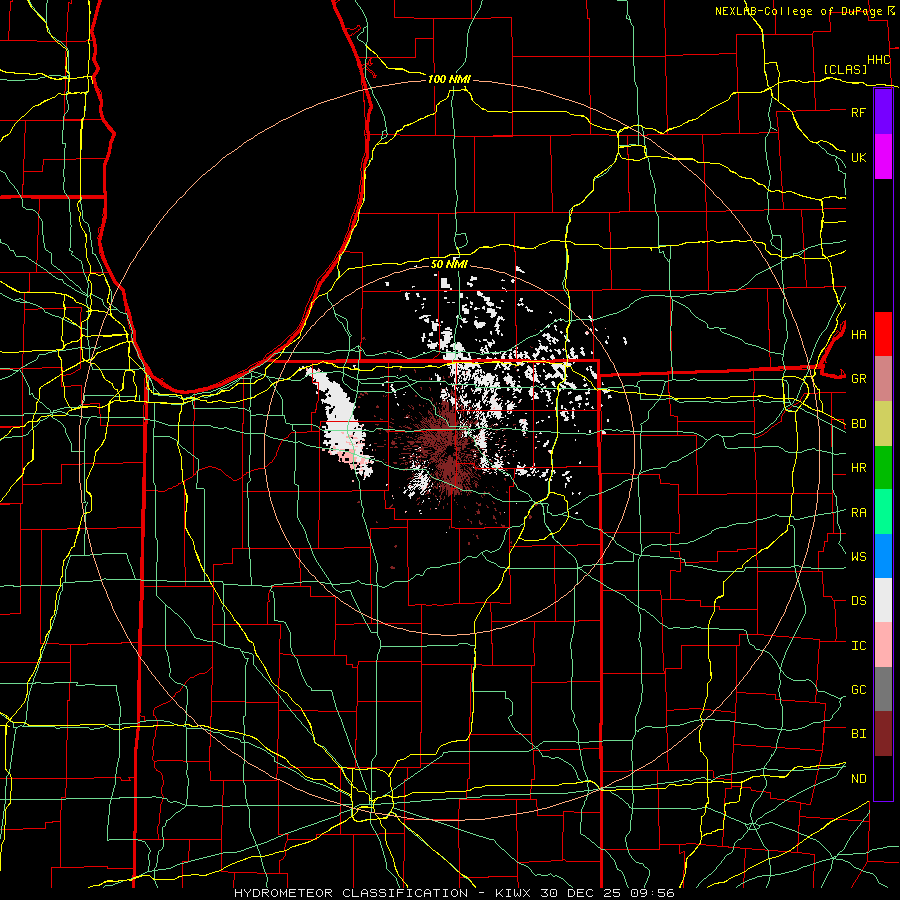Click the DS white legend swatch

point(883,600)
